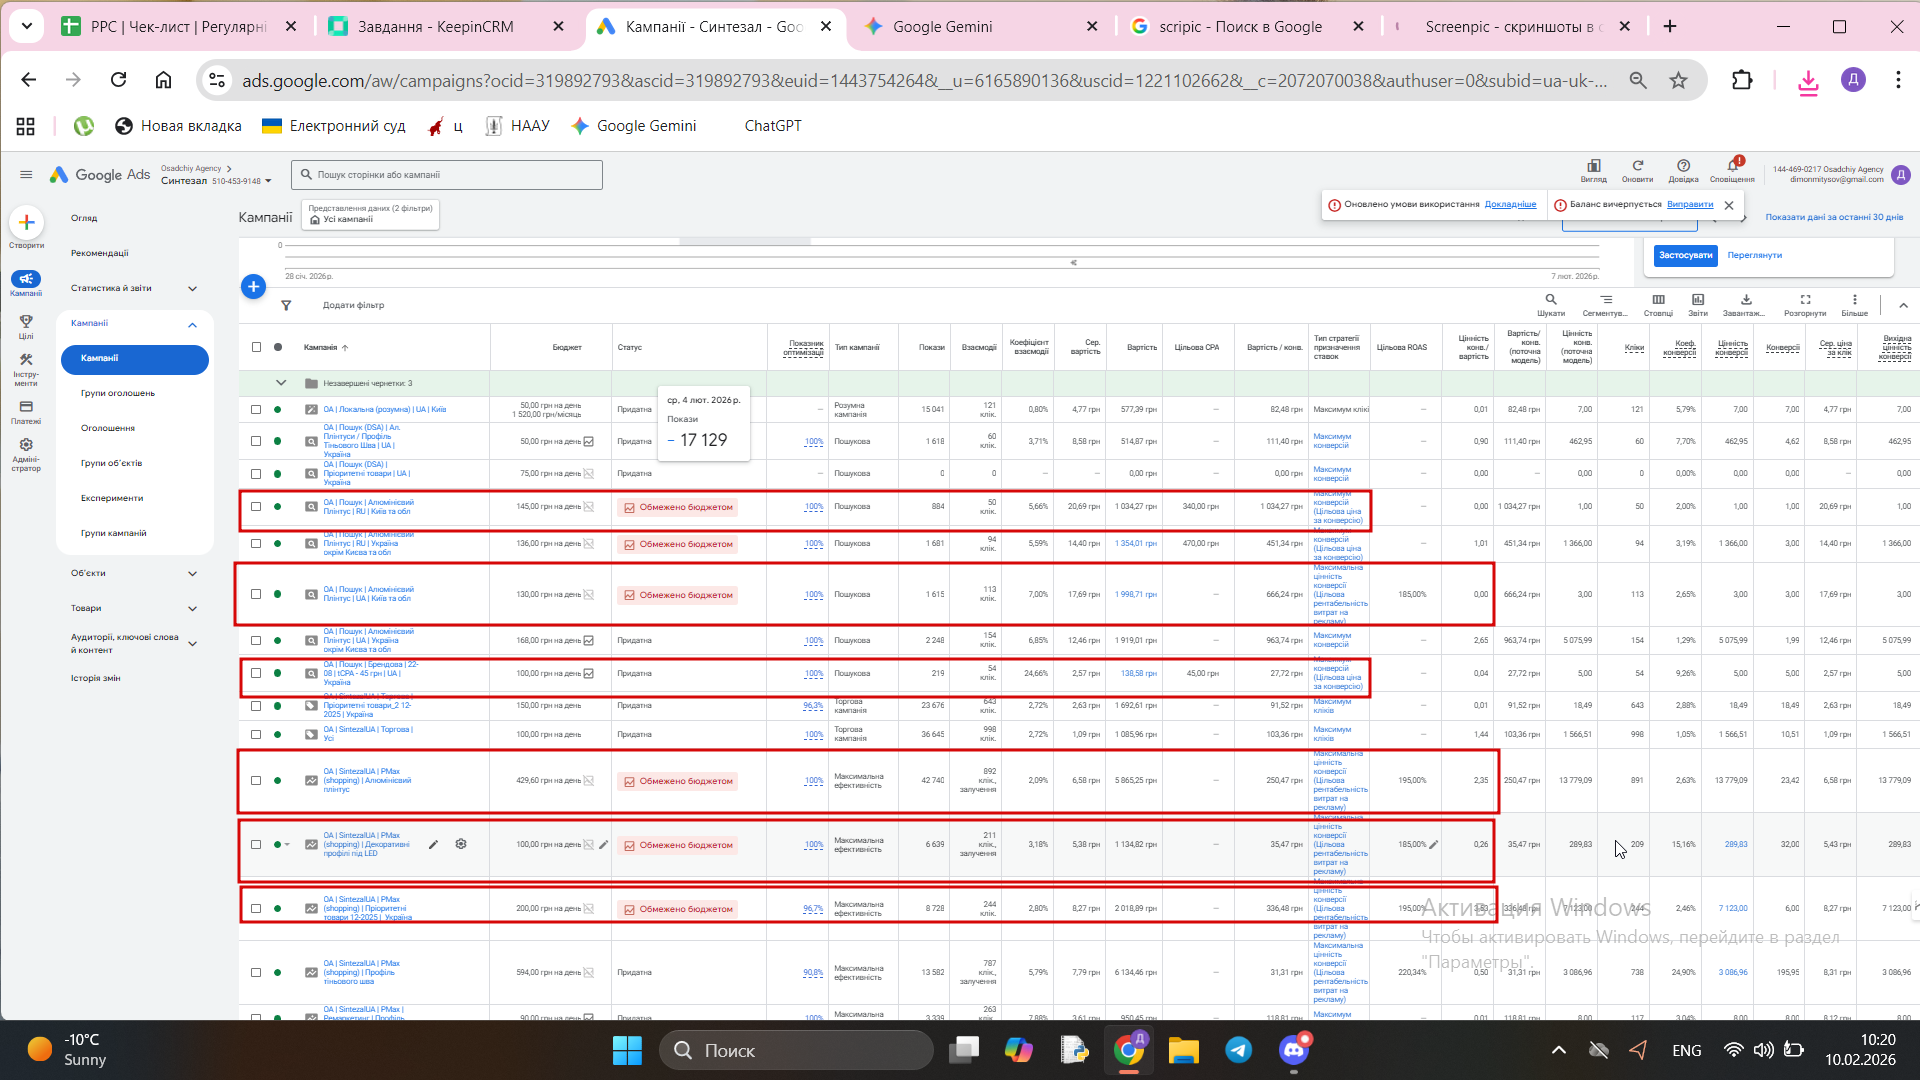Open Інструменти tools in left rail
The height and width of the screenshot is (1080, 1920).
point(26,361)
